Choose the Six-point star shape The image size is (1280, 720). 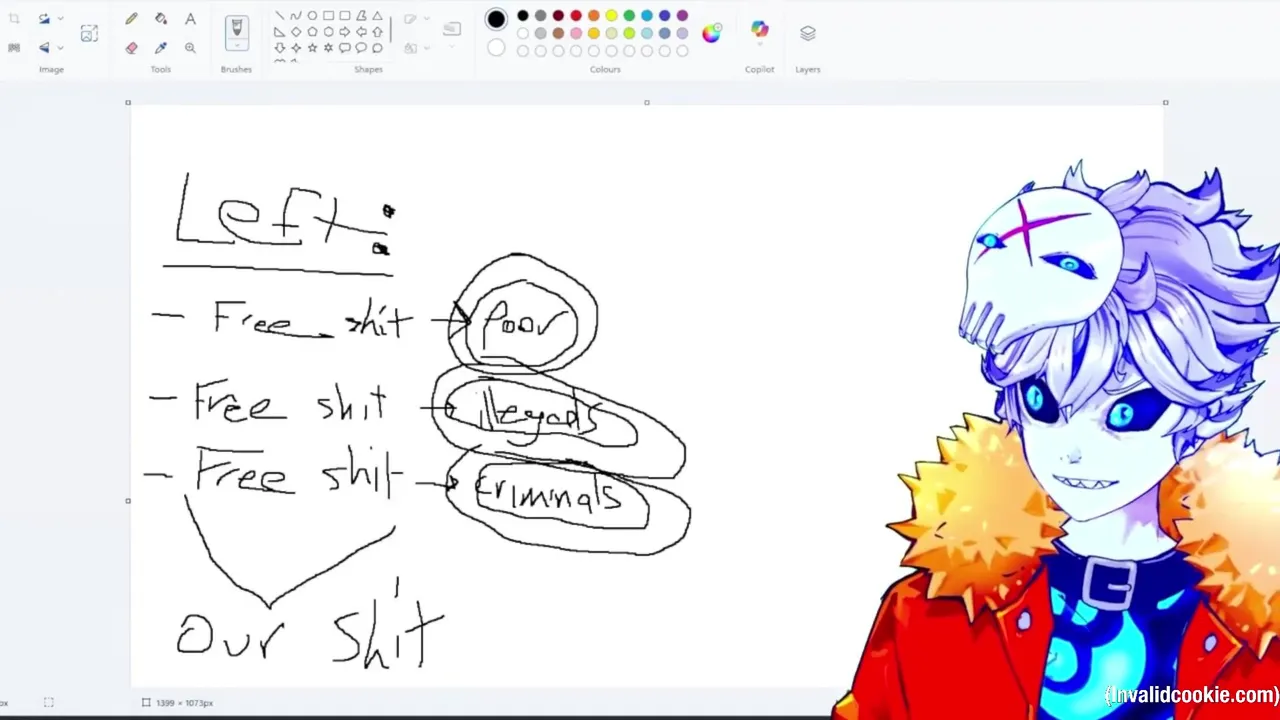[x=328, y=47]
